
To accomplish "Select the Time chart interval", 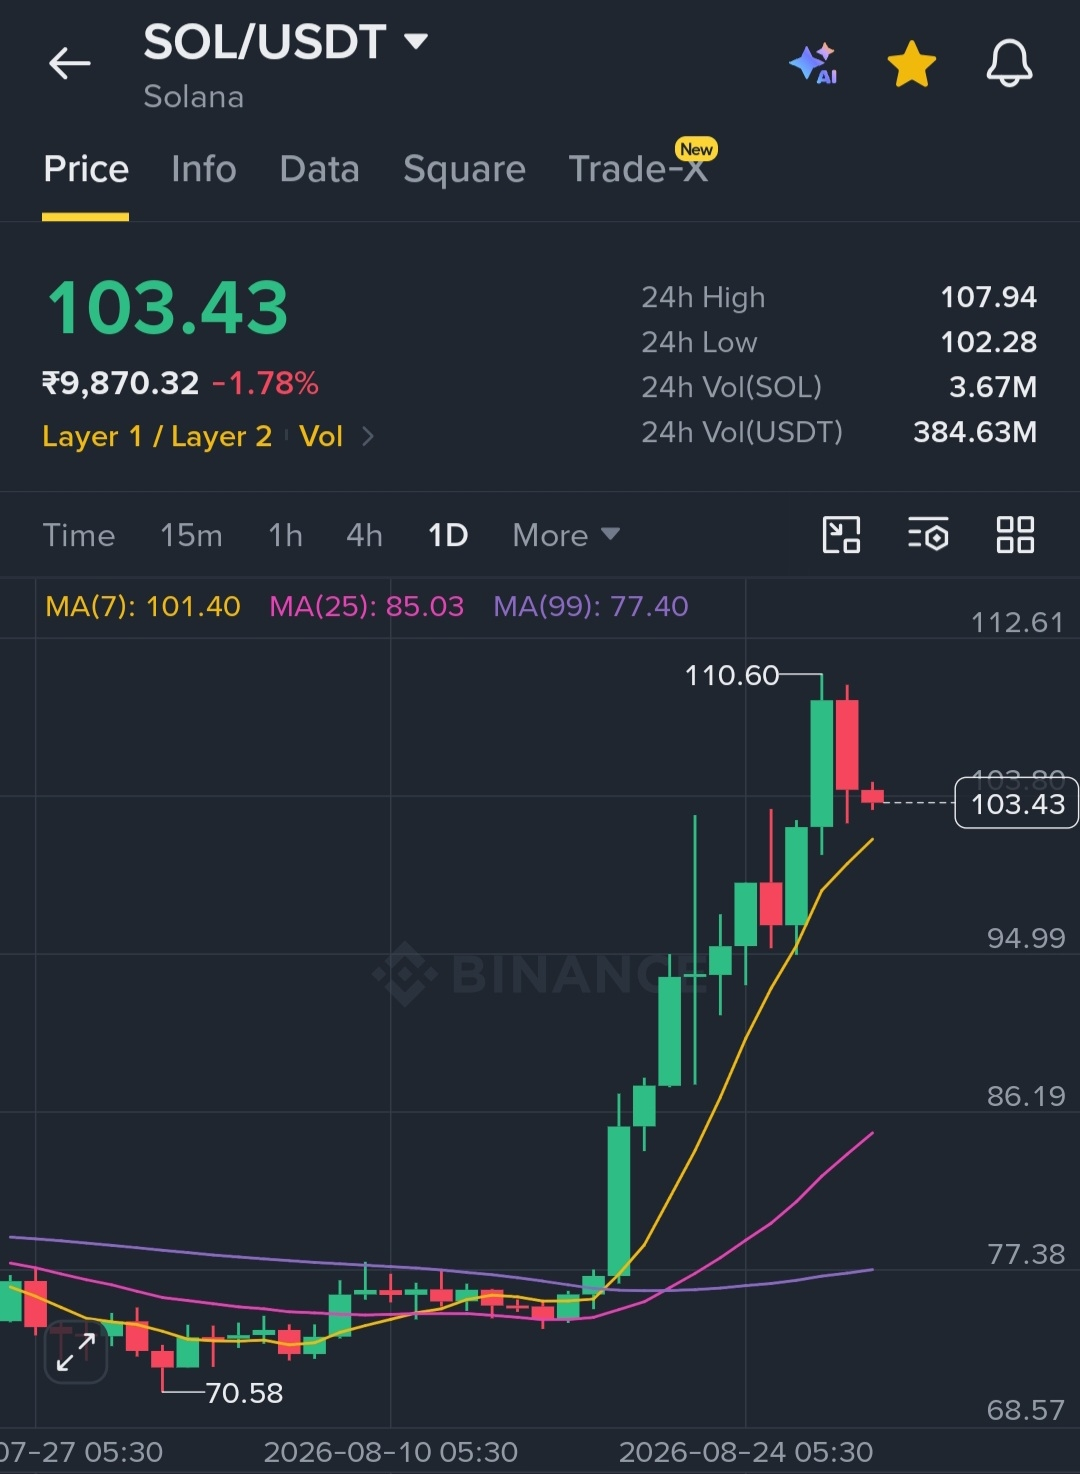I will [79, 535].
